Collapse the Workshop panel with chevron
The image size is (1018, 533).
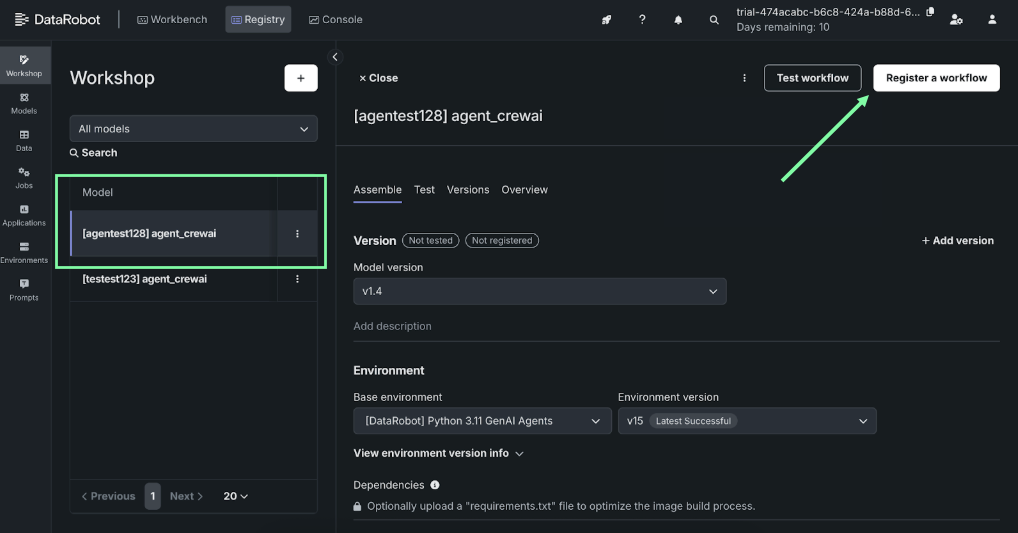(335, 57)
